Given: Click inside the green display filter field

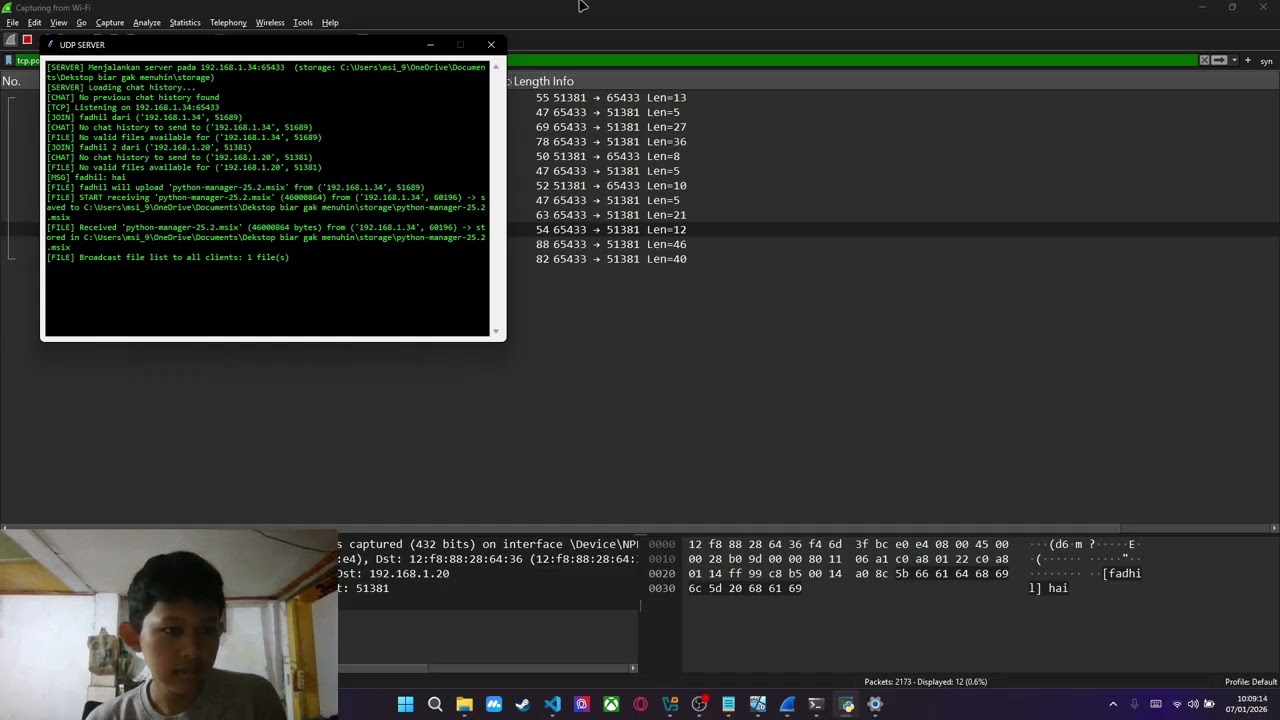Looking at the screenshot, I should click(x=850, y=61).
